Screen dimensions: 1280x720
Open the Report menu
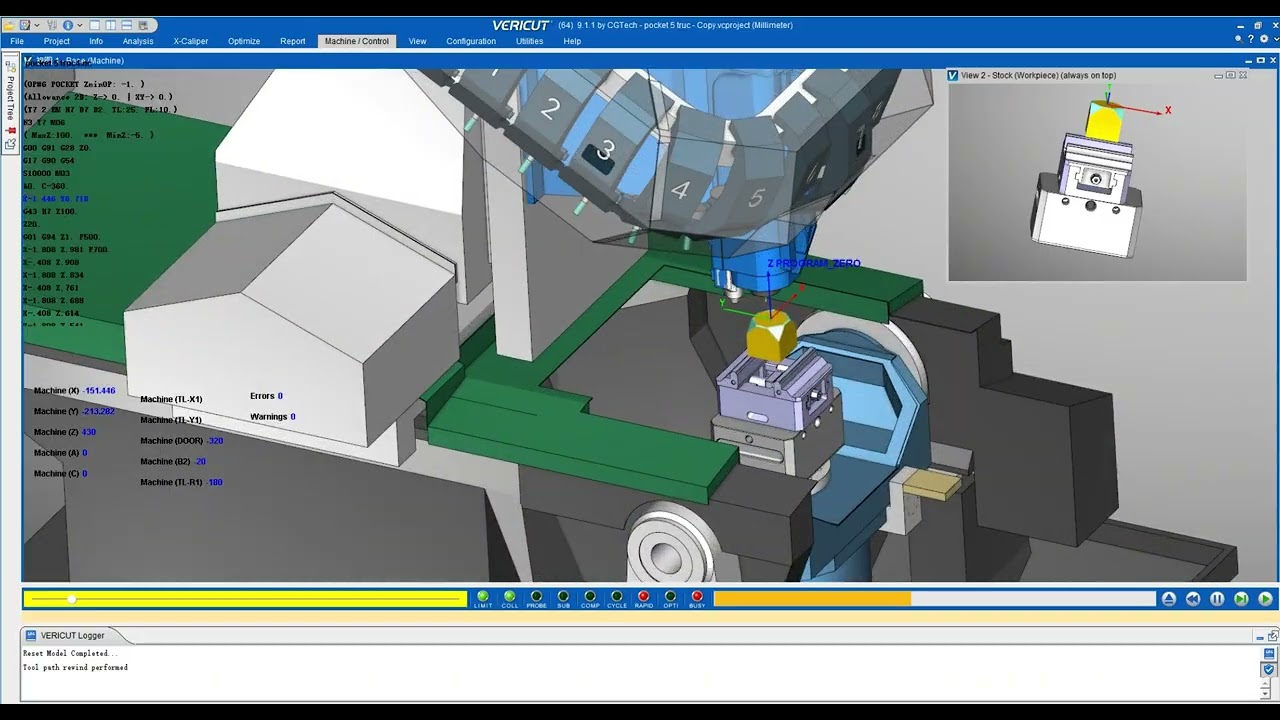click(293, 41)
